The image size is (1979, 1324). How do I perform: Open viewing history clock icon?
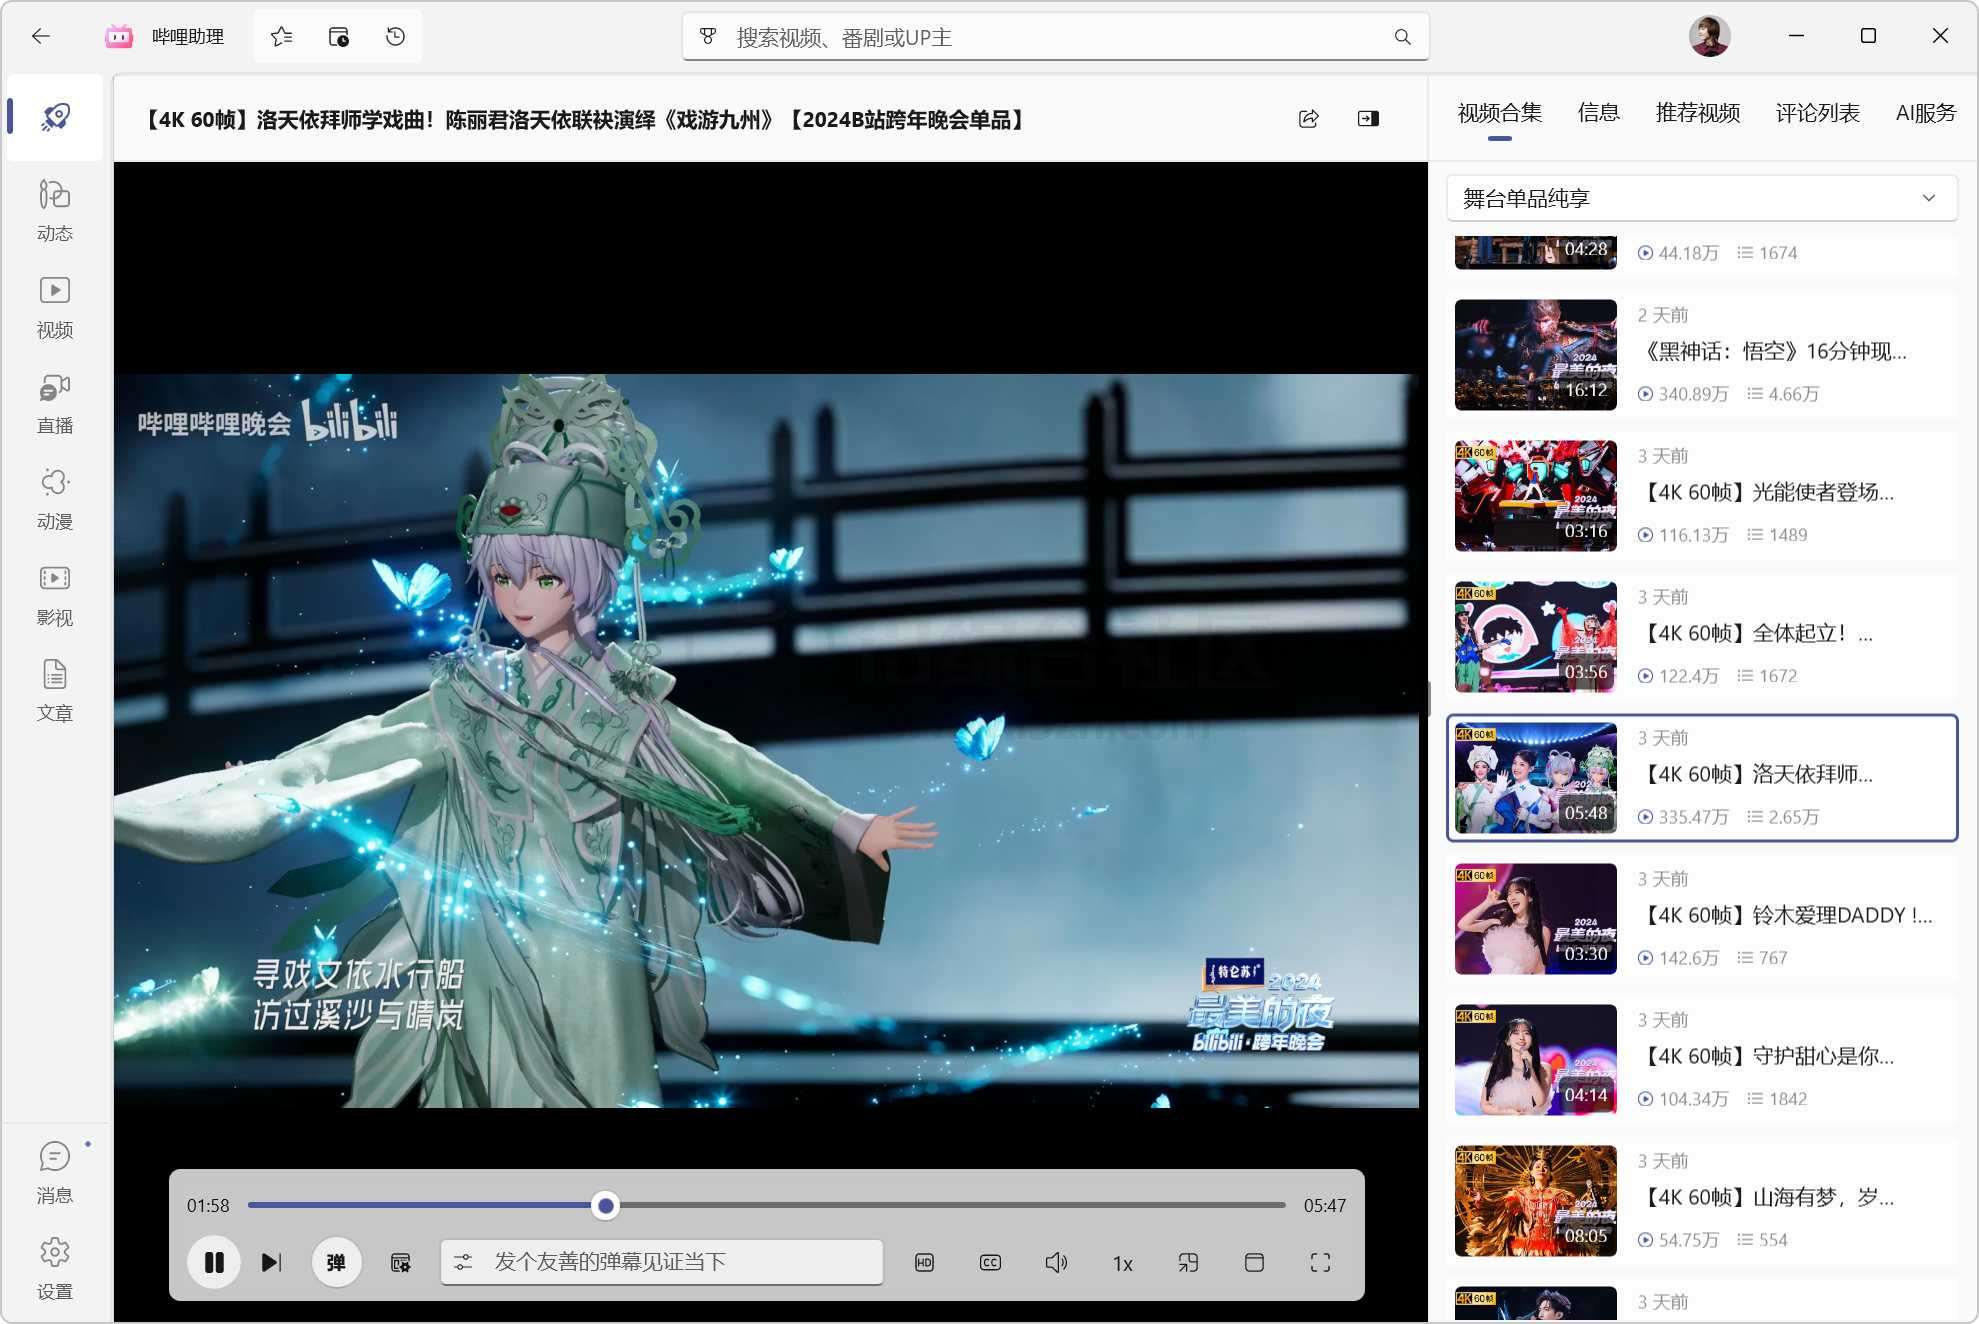(x=395, y=36)
